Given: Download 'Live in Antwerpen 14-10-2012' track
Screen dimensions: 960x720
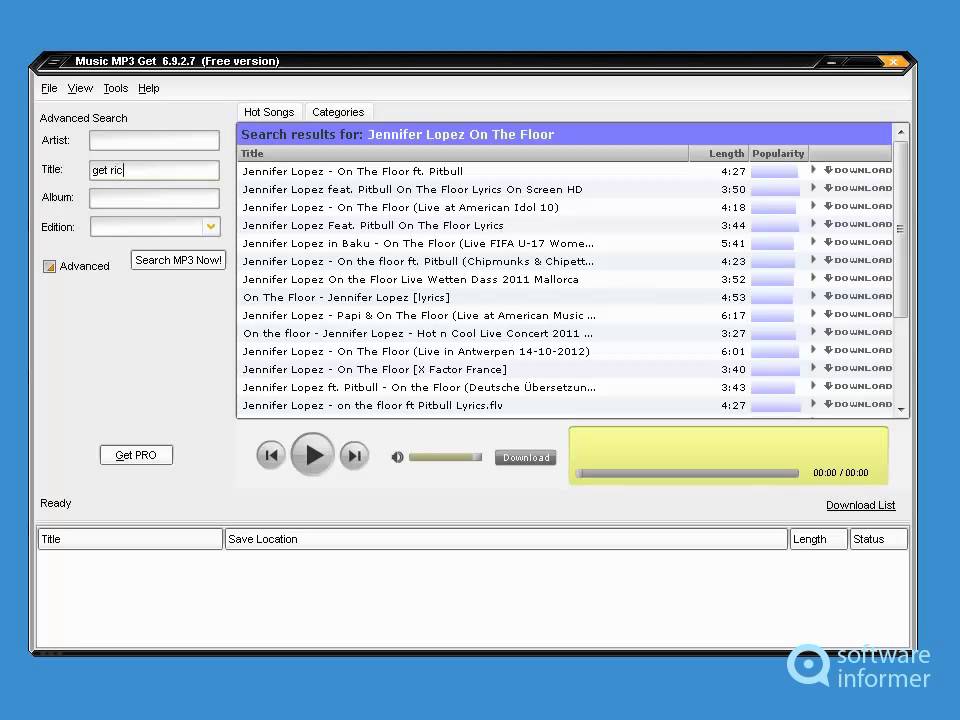Looking at the screenshot, I should (858, 350).
